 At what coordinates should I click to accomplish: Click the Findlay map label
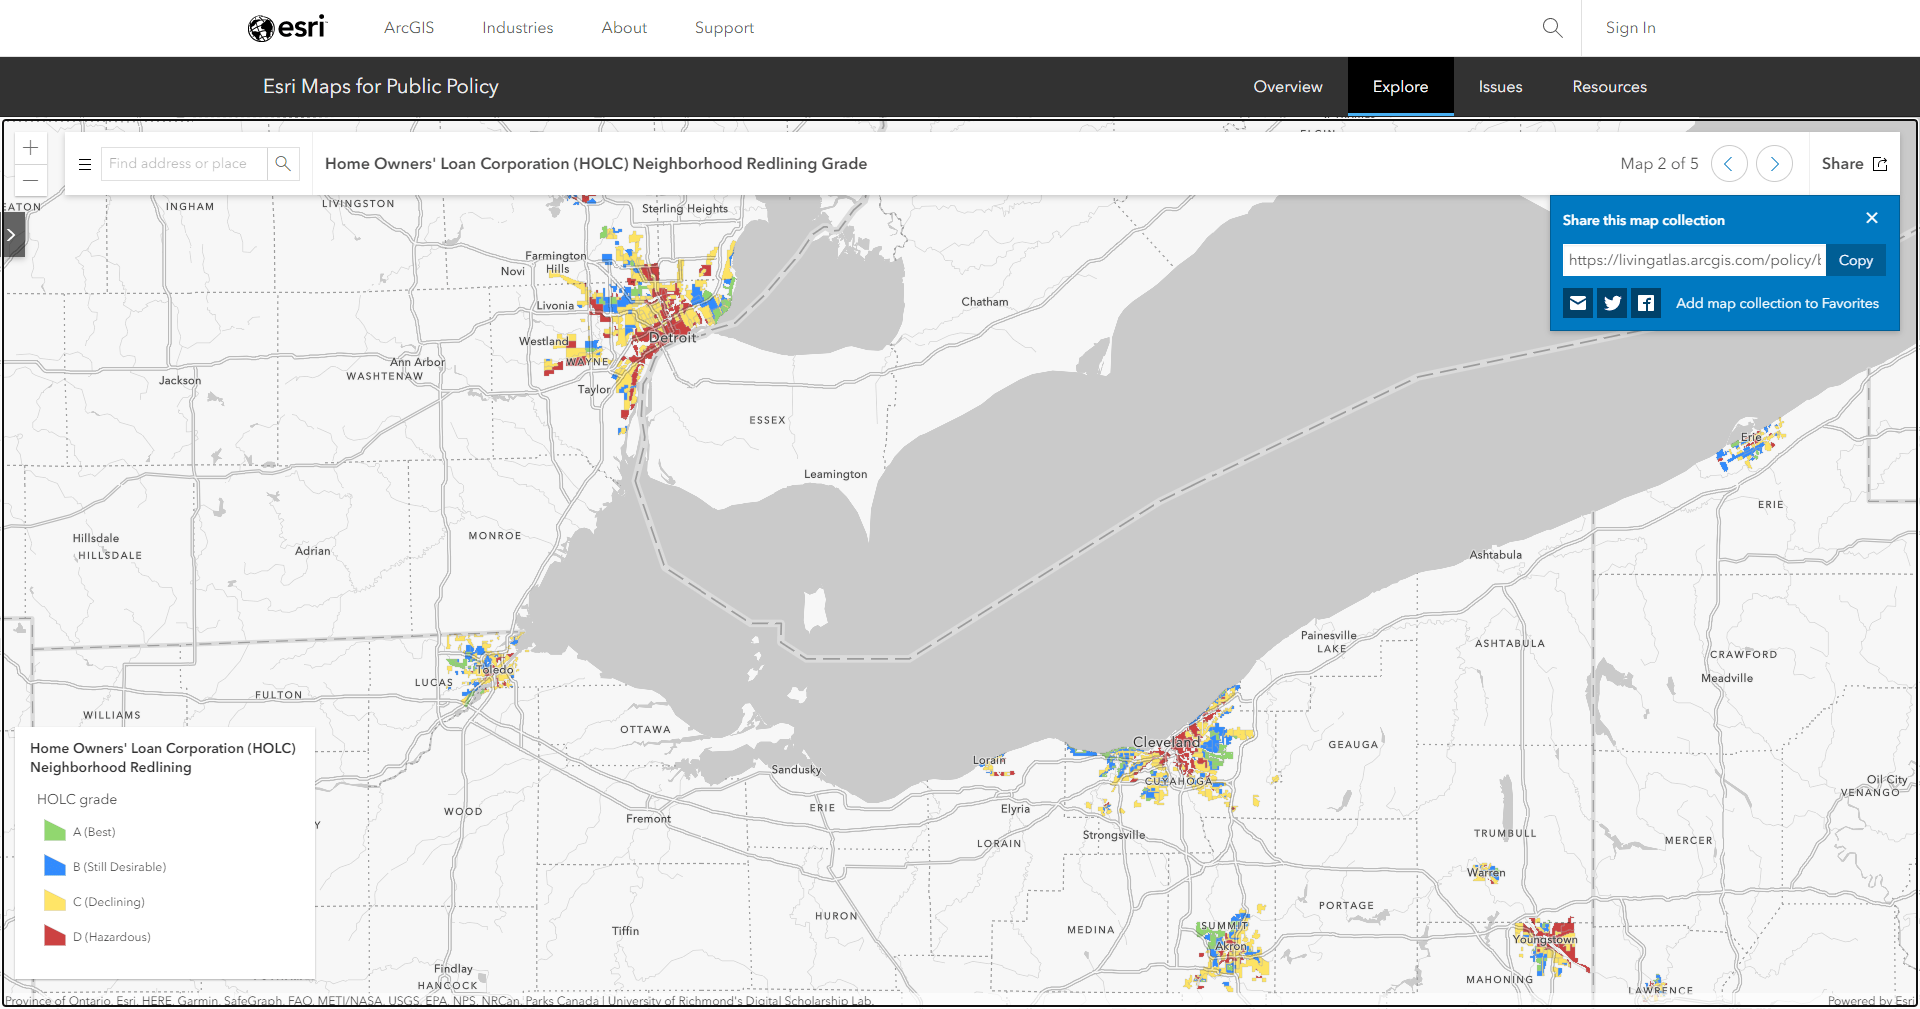point(453,969)
